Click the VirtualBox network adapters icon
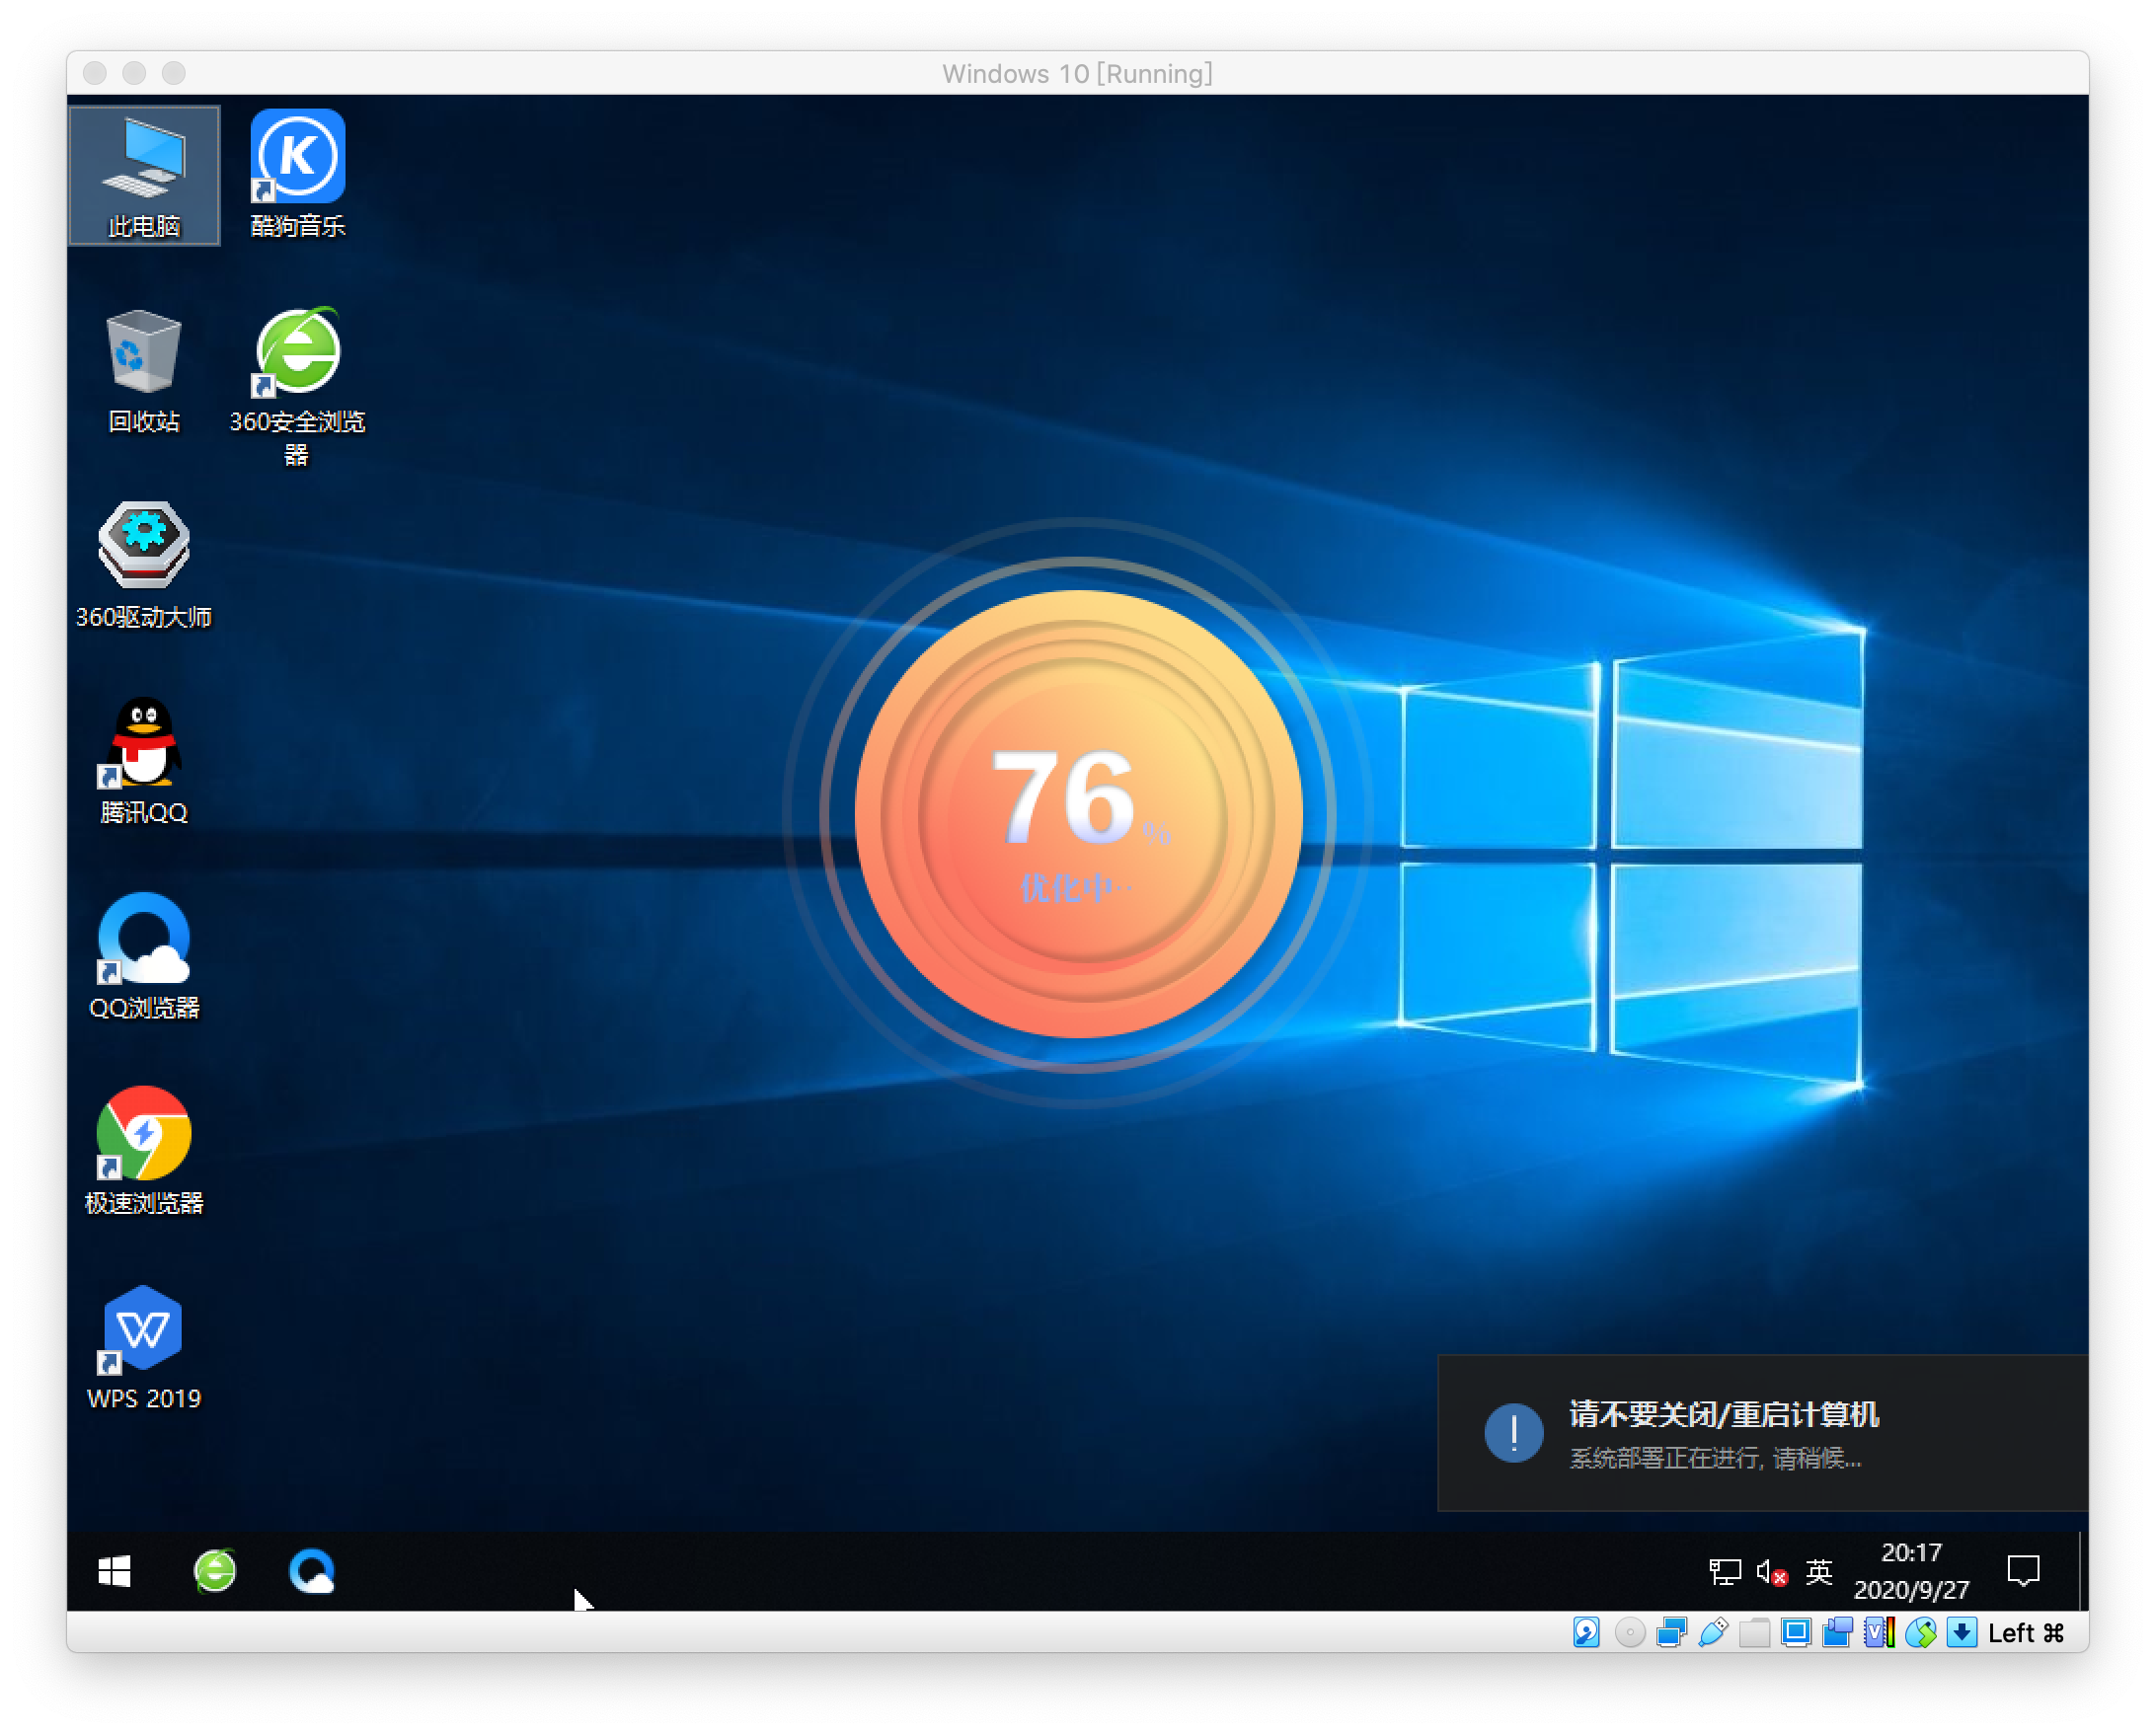This screenshot has width=2156, height=1735. pos(1671,1632)
